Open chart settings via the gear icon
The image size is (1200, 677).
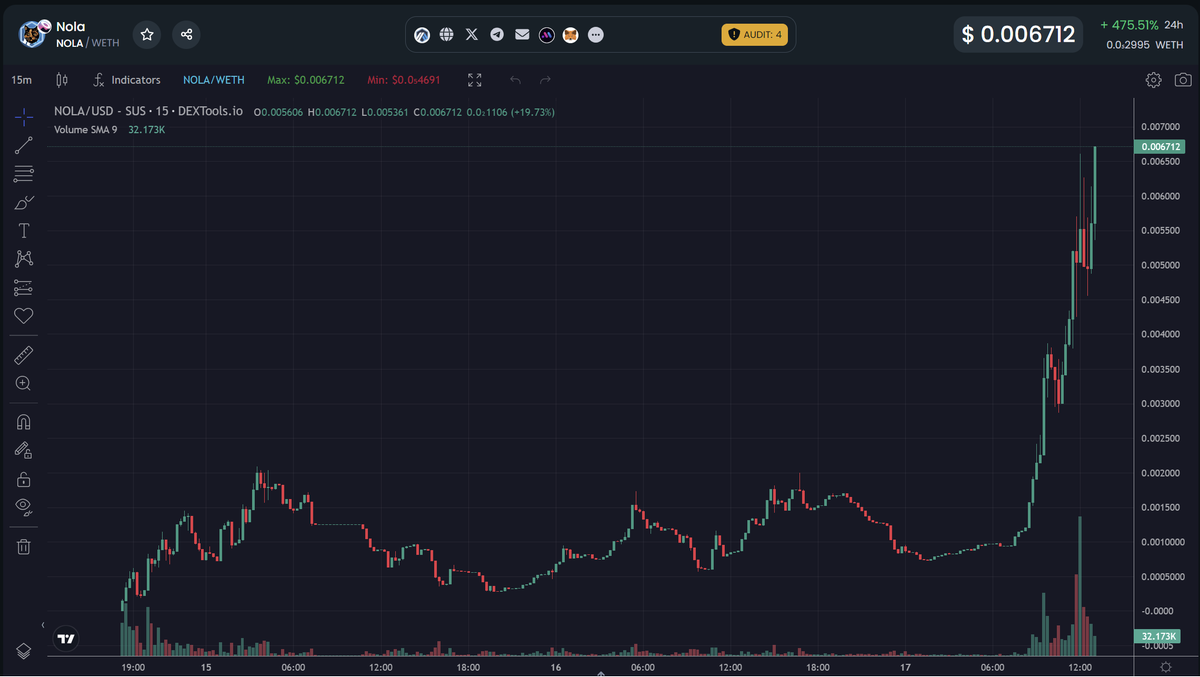coord(1153,79)
